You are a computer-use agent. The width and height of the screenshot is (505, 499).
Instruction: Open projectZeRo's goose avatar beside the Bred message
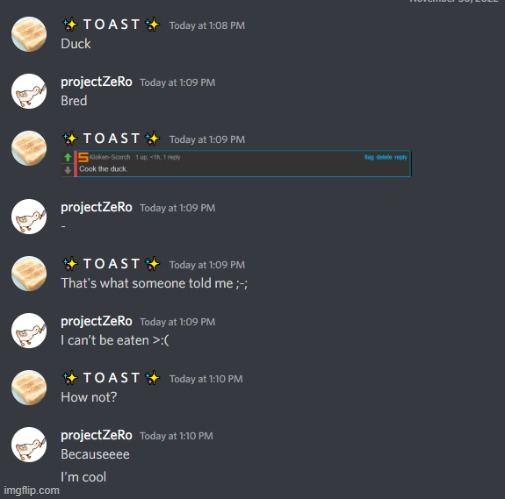click(29, 91)
